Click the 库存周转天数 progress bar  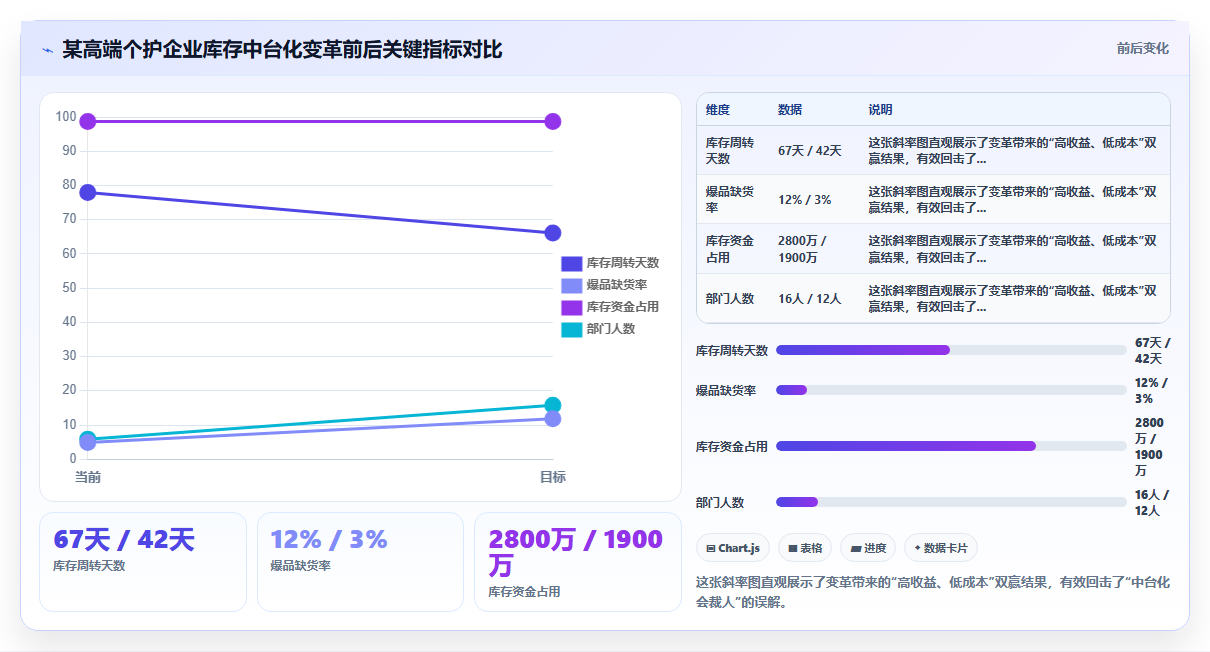pos(951,350)
